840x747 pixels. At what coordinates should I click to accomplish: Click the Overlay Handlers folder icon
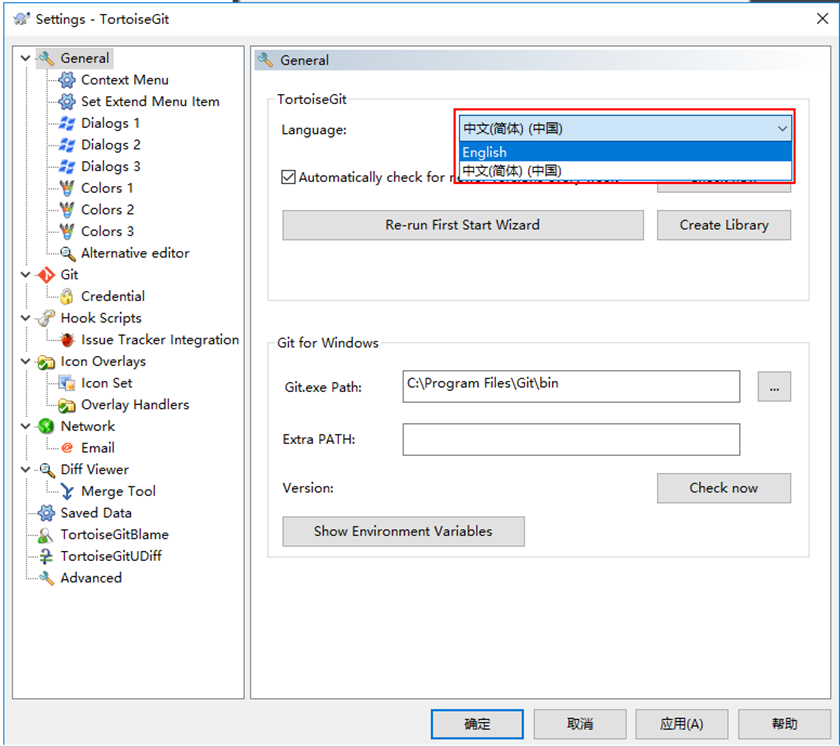click(67, 405)
